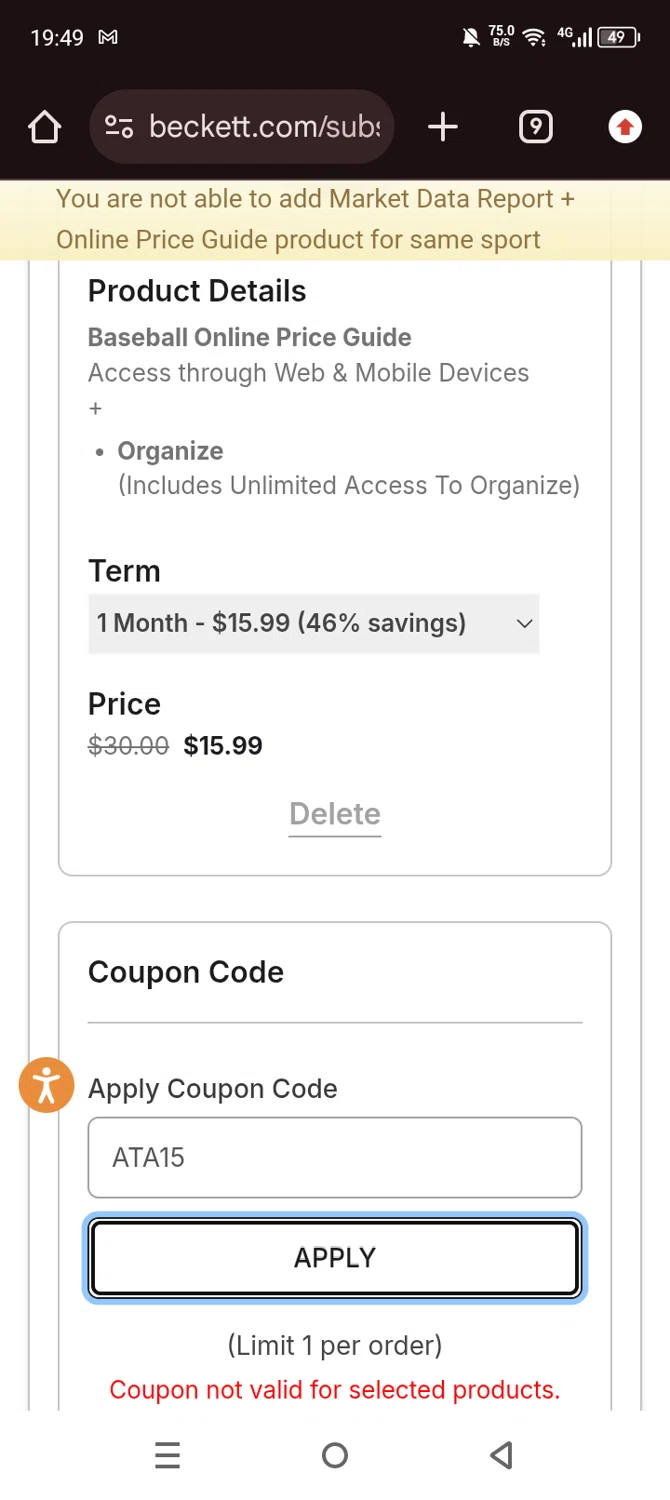670x1500 pixels.
Task: Tap the muted notifications bell icon
Action: 470,37
